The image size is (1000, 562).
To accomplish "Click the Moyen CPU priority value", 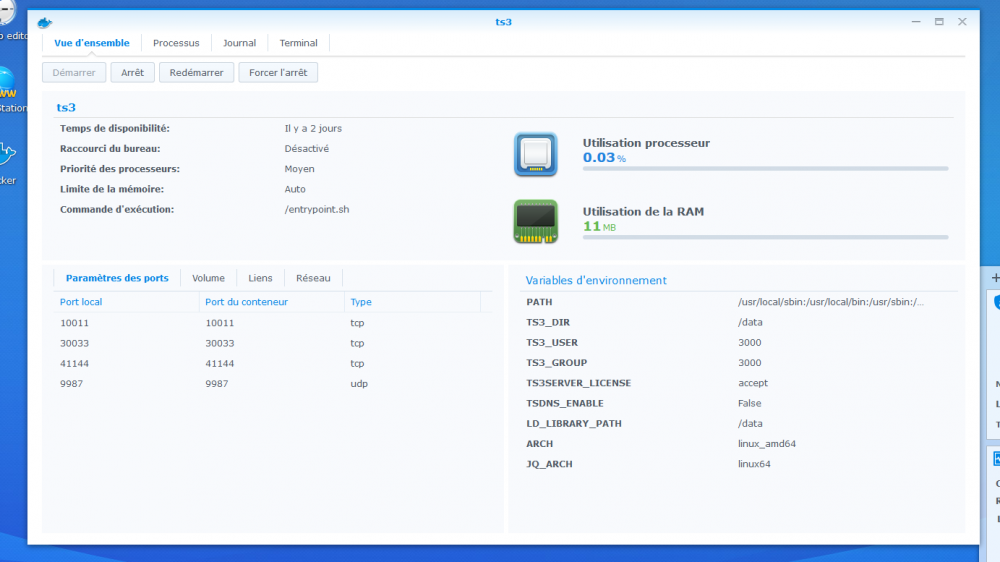I will (x=299, y=169).
